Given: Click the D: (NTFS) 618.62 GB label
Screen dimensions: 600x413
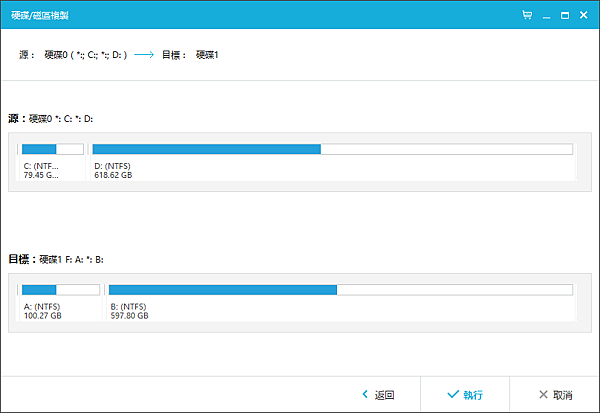Looking at the screenshot, I should (113, 169).
